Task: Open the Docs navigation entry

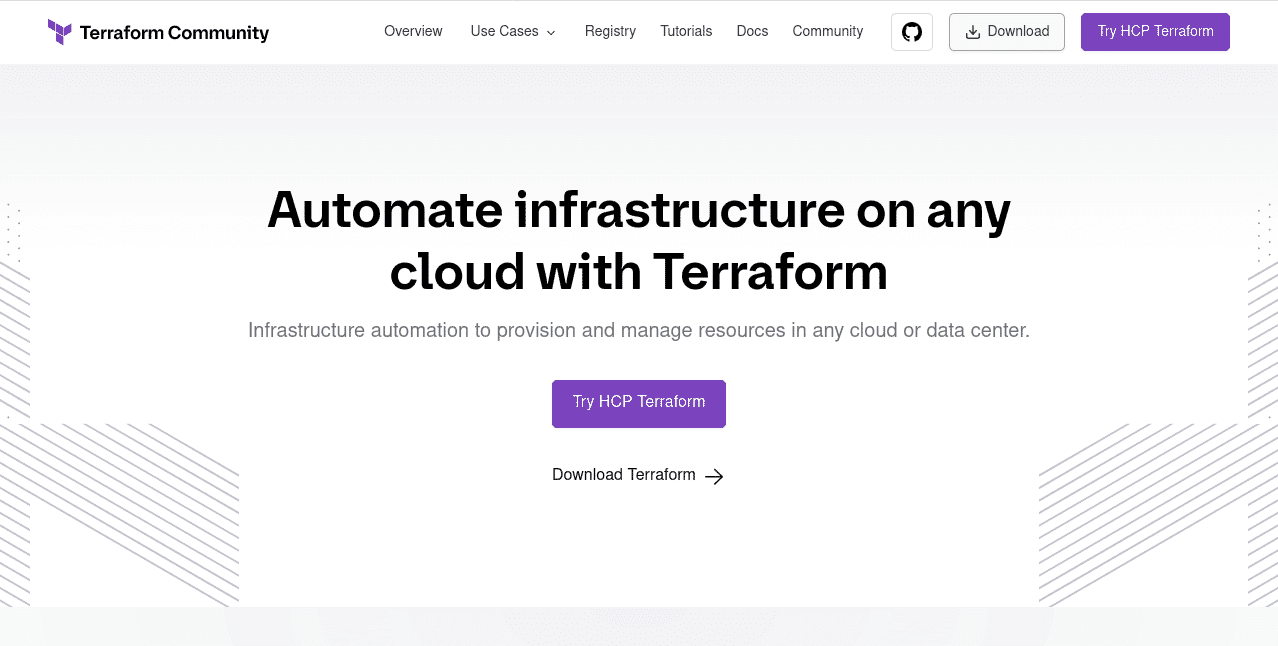Action: (x=752, y=31)
